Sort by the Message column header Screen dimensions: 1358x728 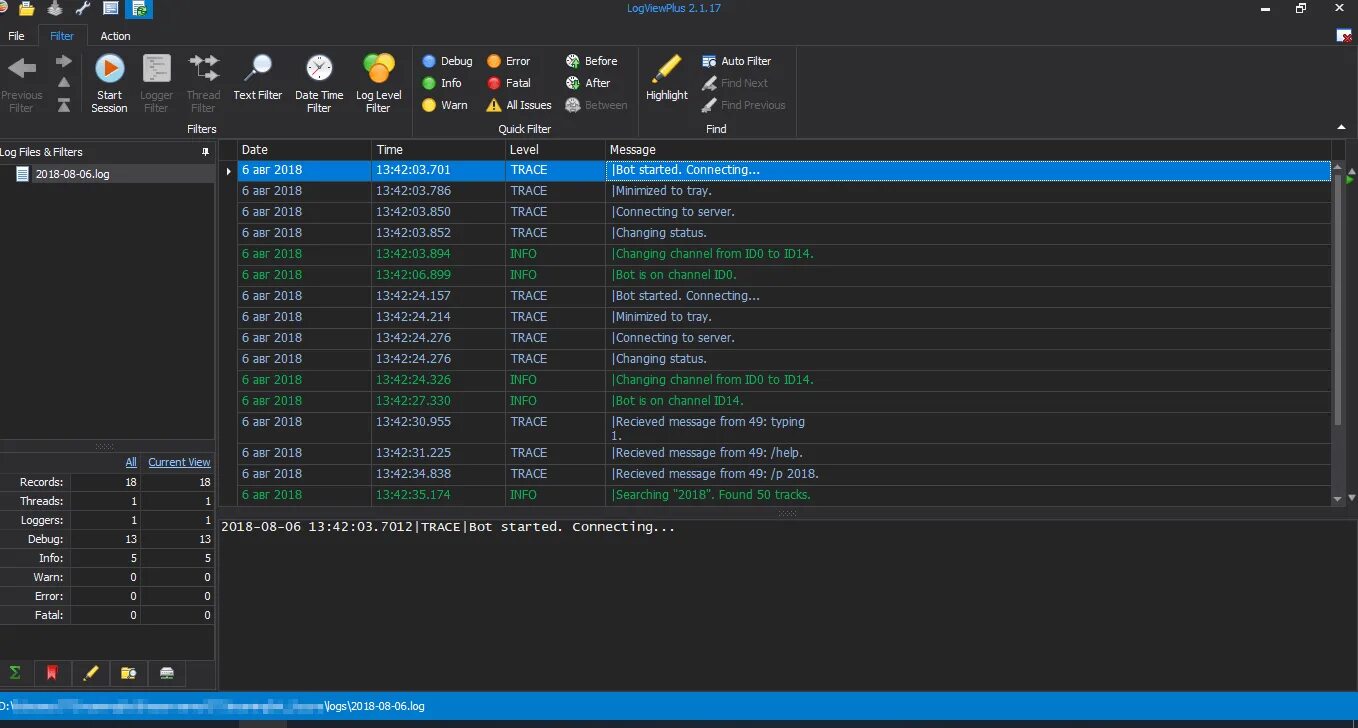(x=968, y=150)
